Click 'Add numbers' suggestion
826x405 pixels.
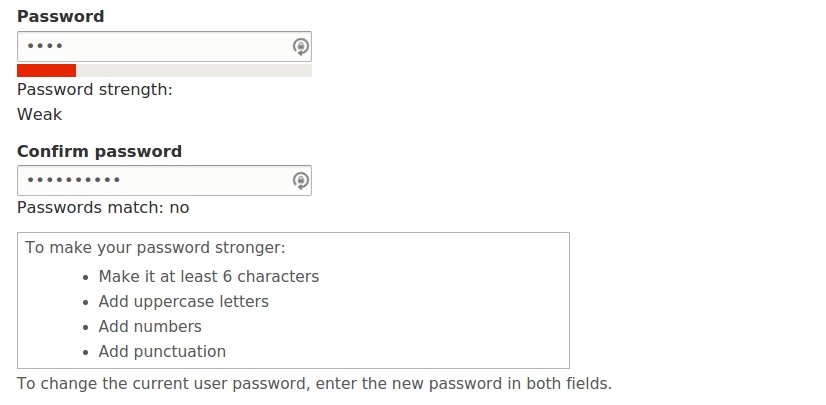[x=150, y=327]
